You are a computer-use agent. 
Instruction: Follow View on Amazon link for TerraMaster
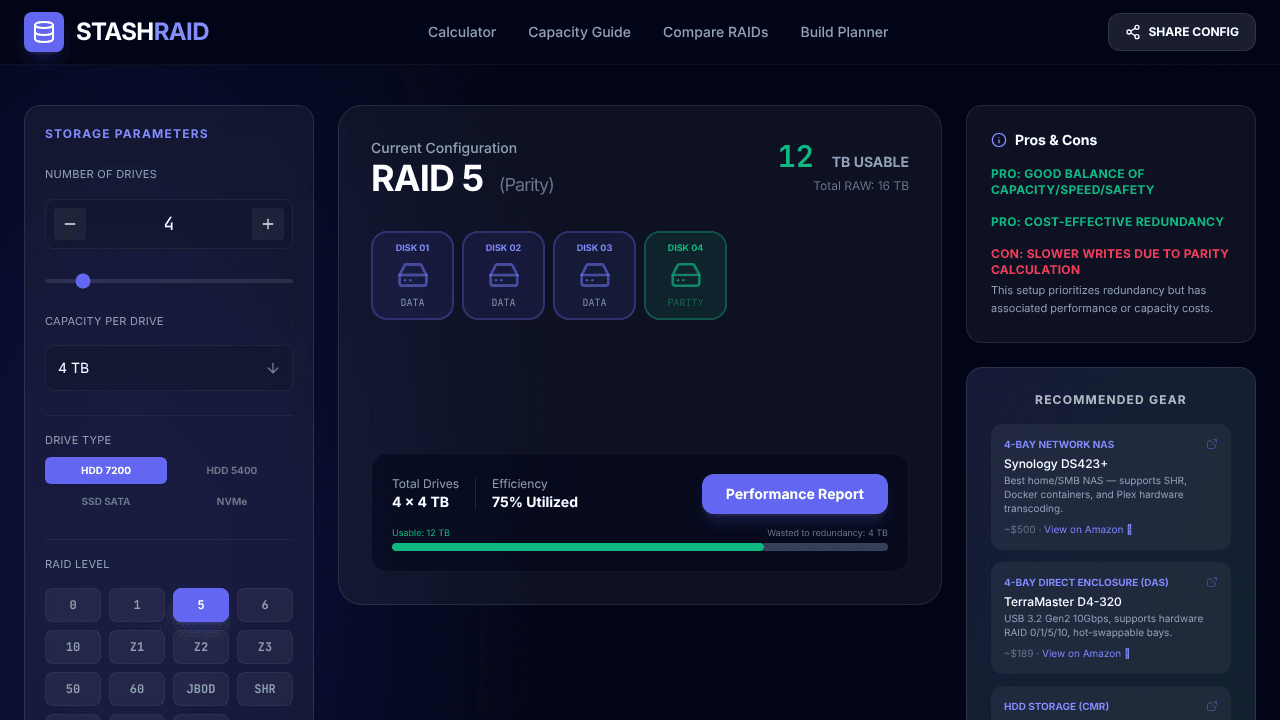1085,653
